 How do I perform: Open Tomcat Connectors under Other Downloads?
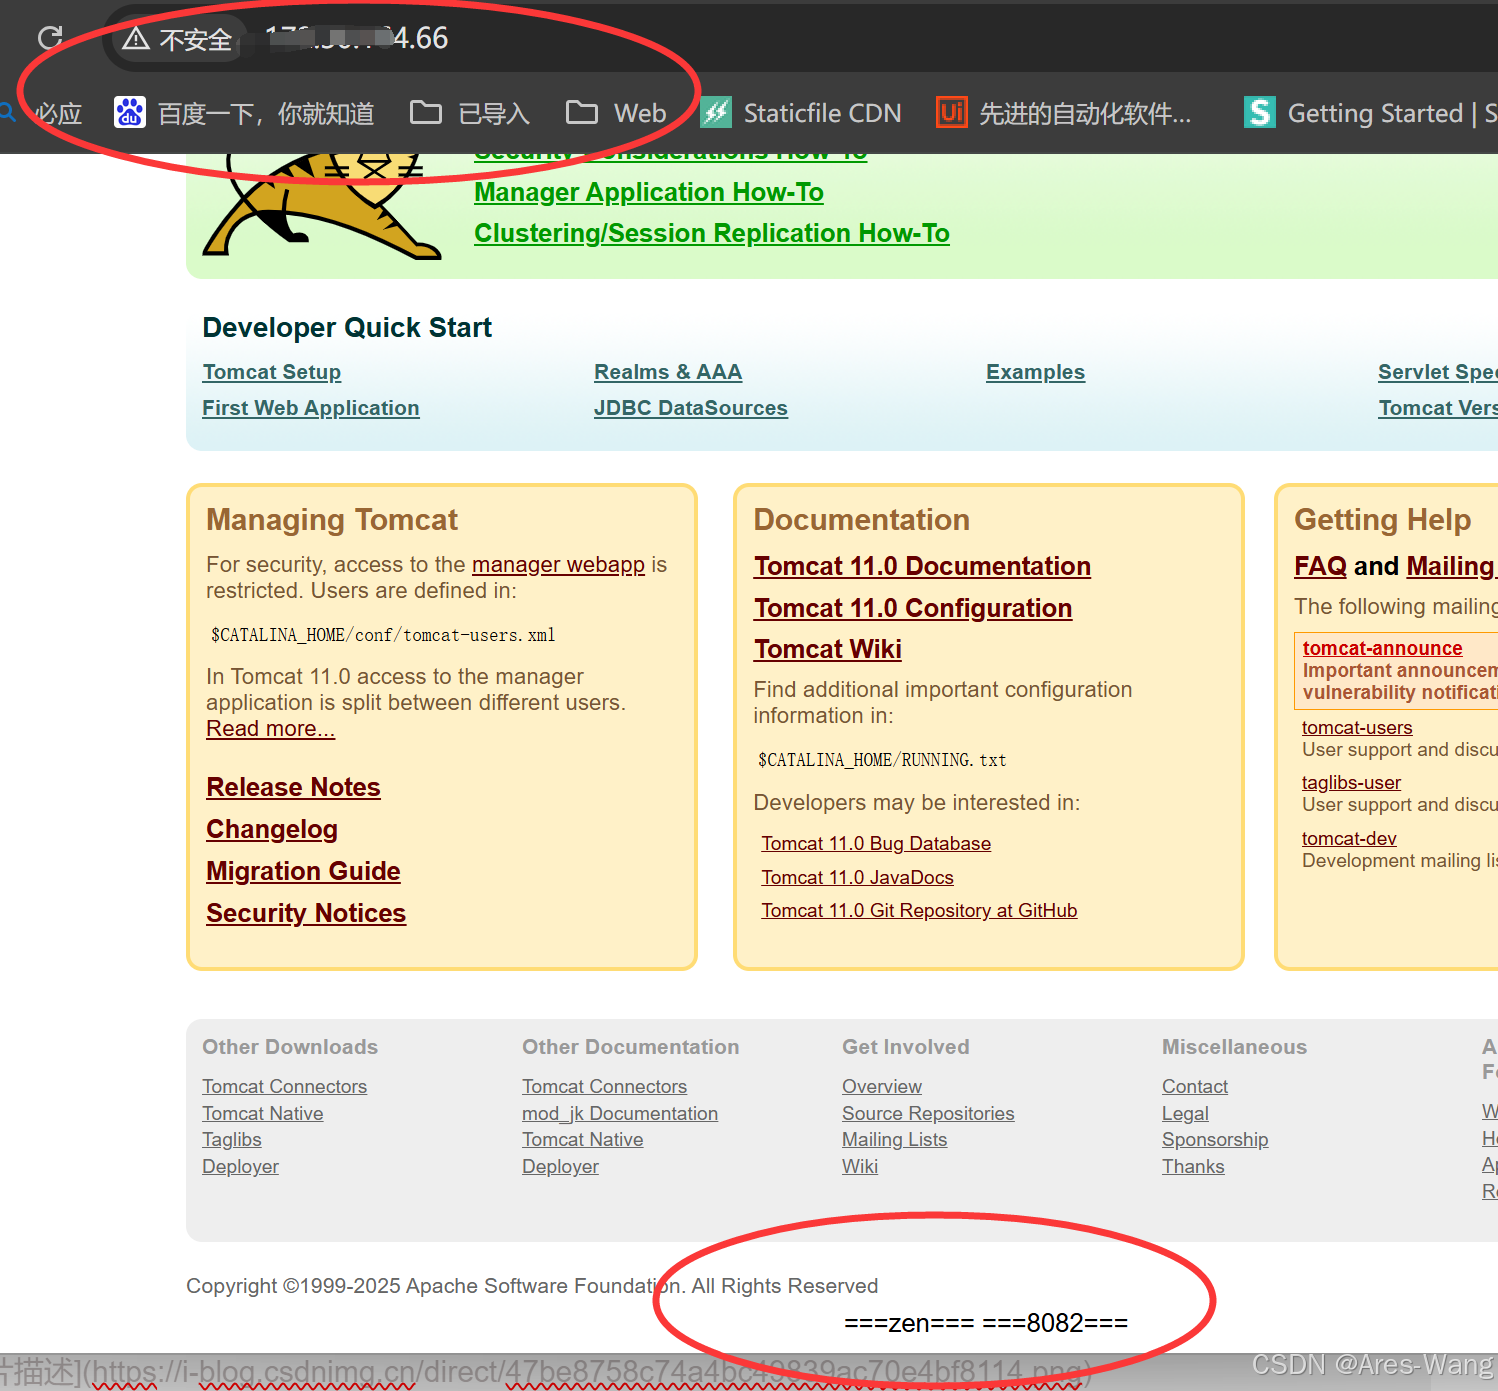[284, 1086]
